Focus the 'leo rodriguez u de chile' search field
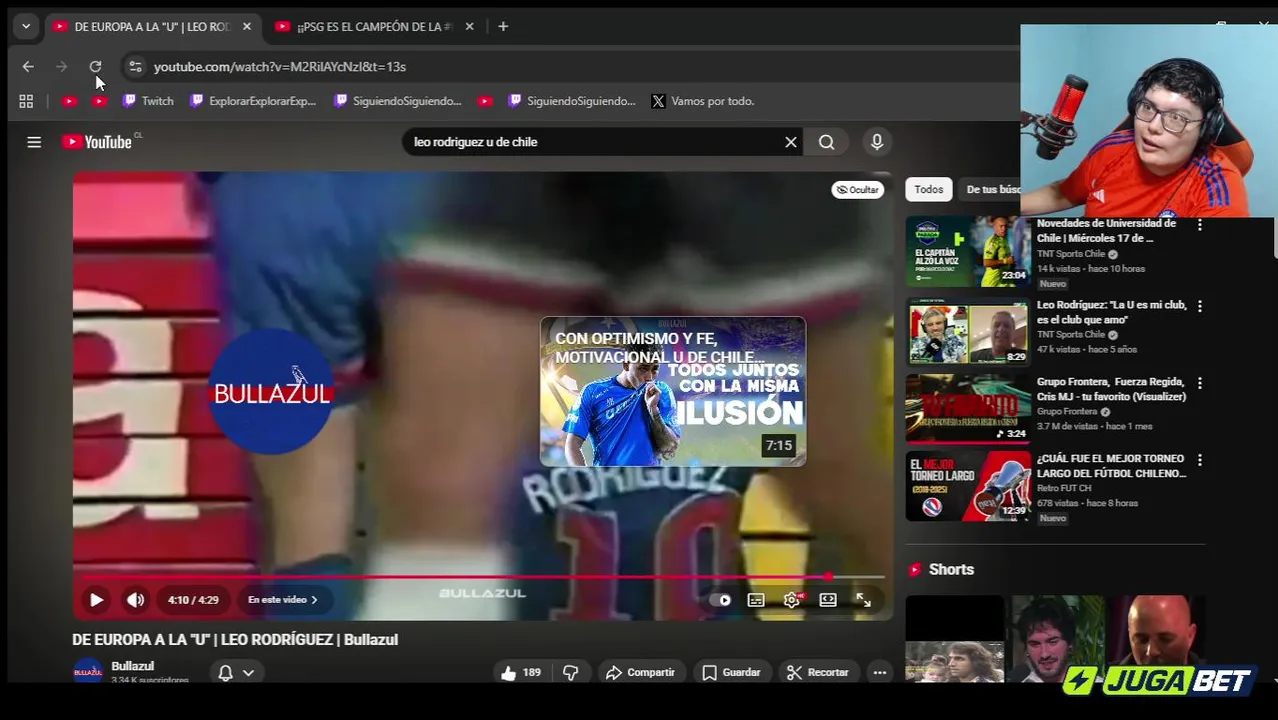Image resolution: width=1278 pixels, height=720 pixels. click(x=594, y=142)
